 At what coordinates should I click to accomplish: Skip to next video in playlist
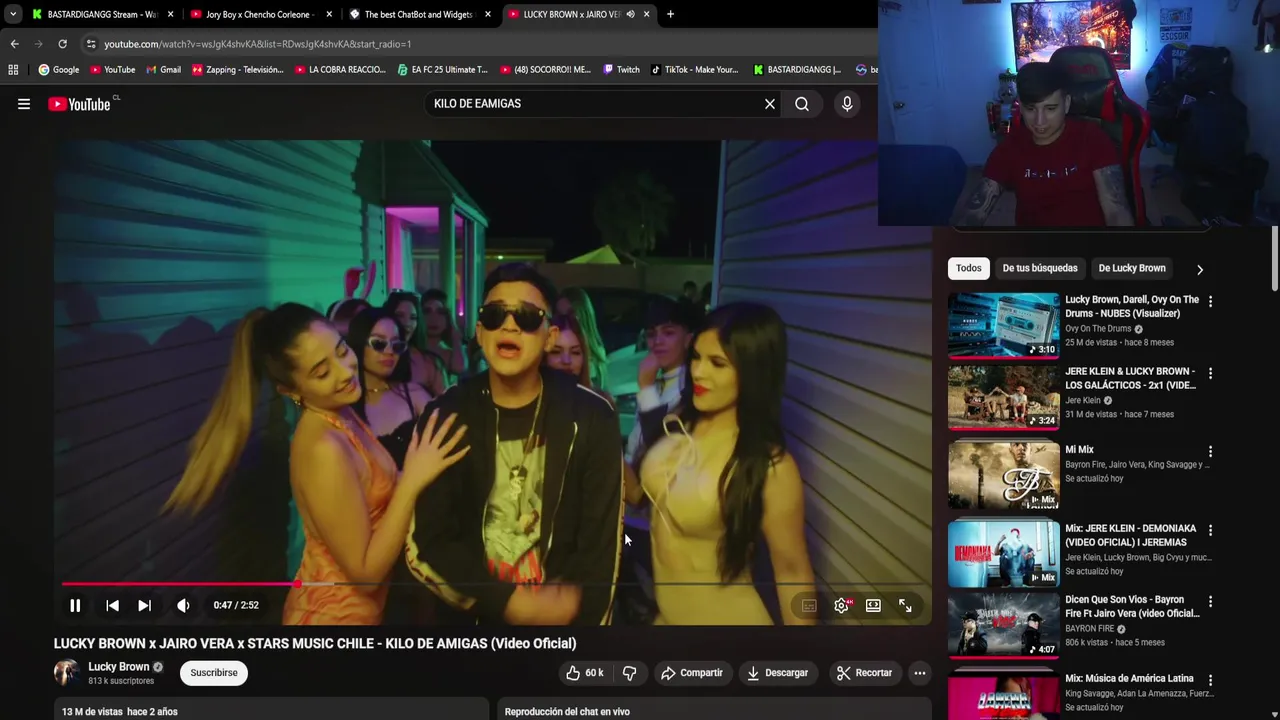144,605
